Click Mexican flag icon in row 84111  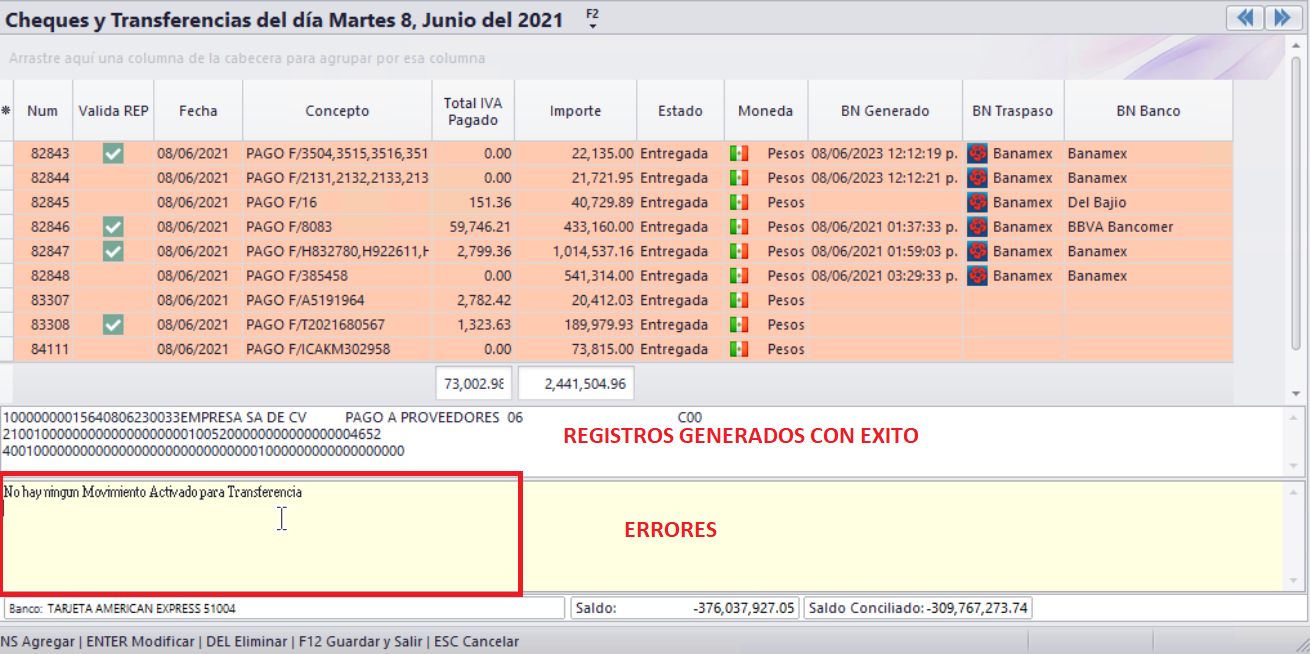739,349
